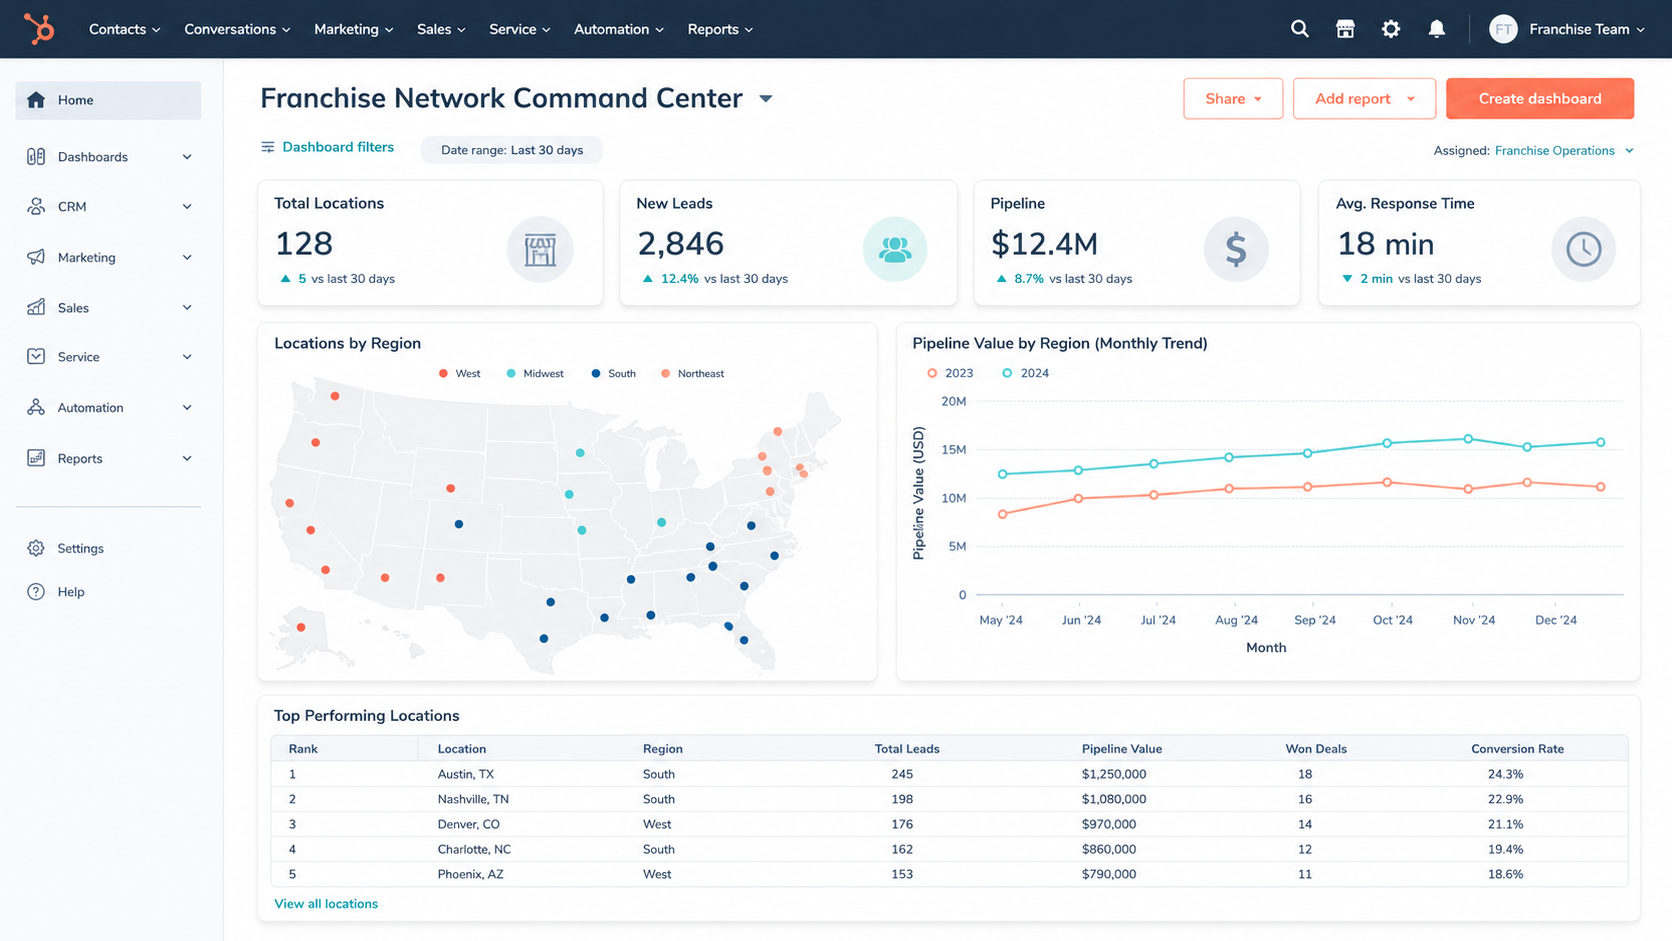Click the Marketing megaphone icon in sidebar

point(36,257)
